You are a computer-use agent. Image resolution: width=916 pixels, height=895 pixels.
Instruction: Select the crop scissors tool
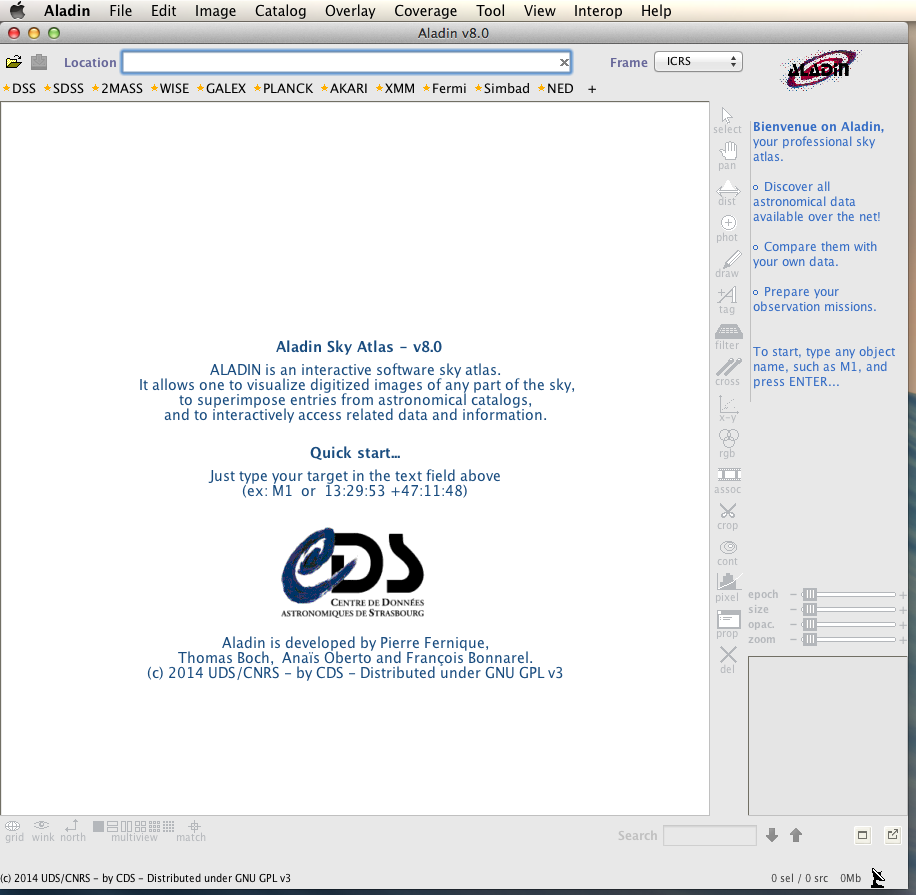tap(728, 517)
